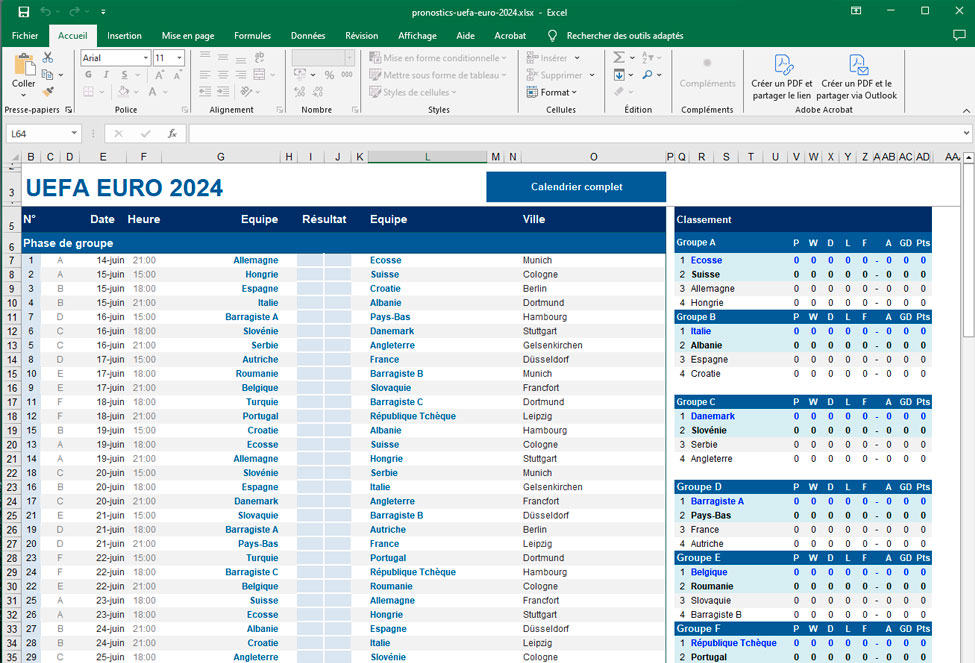This screenshot has height=663, width=975.
Task: Click the Redo arrow icon
Action: (74, 12)
